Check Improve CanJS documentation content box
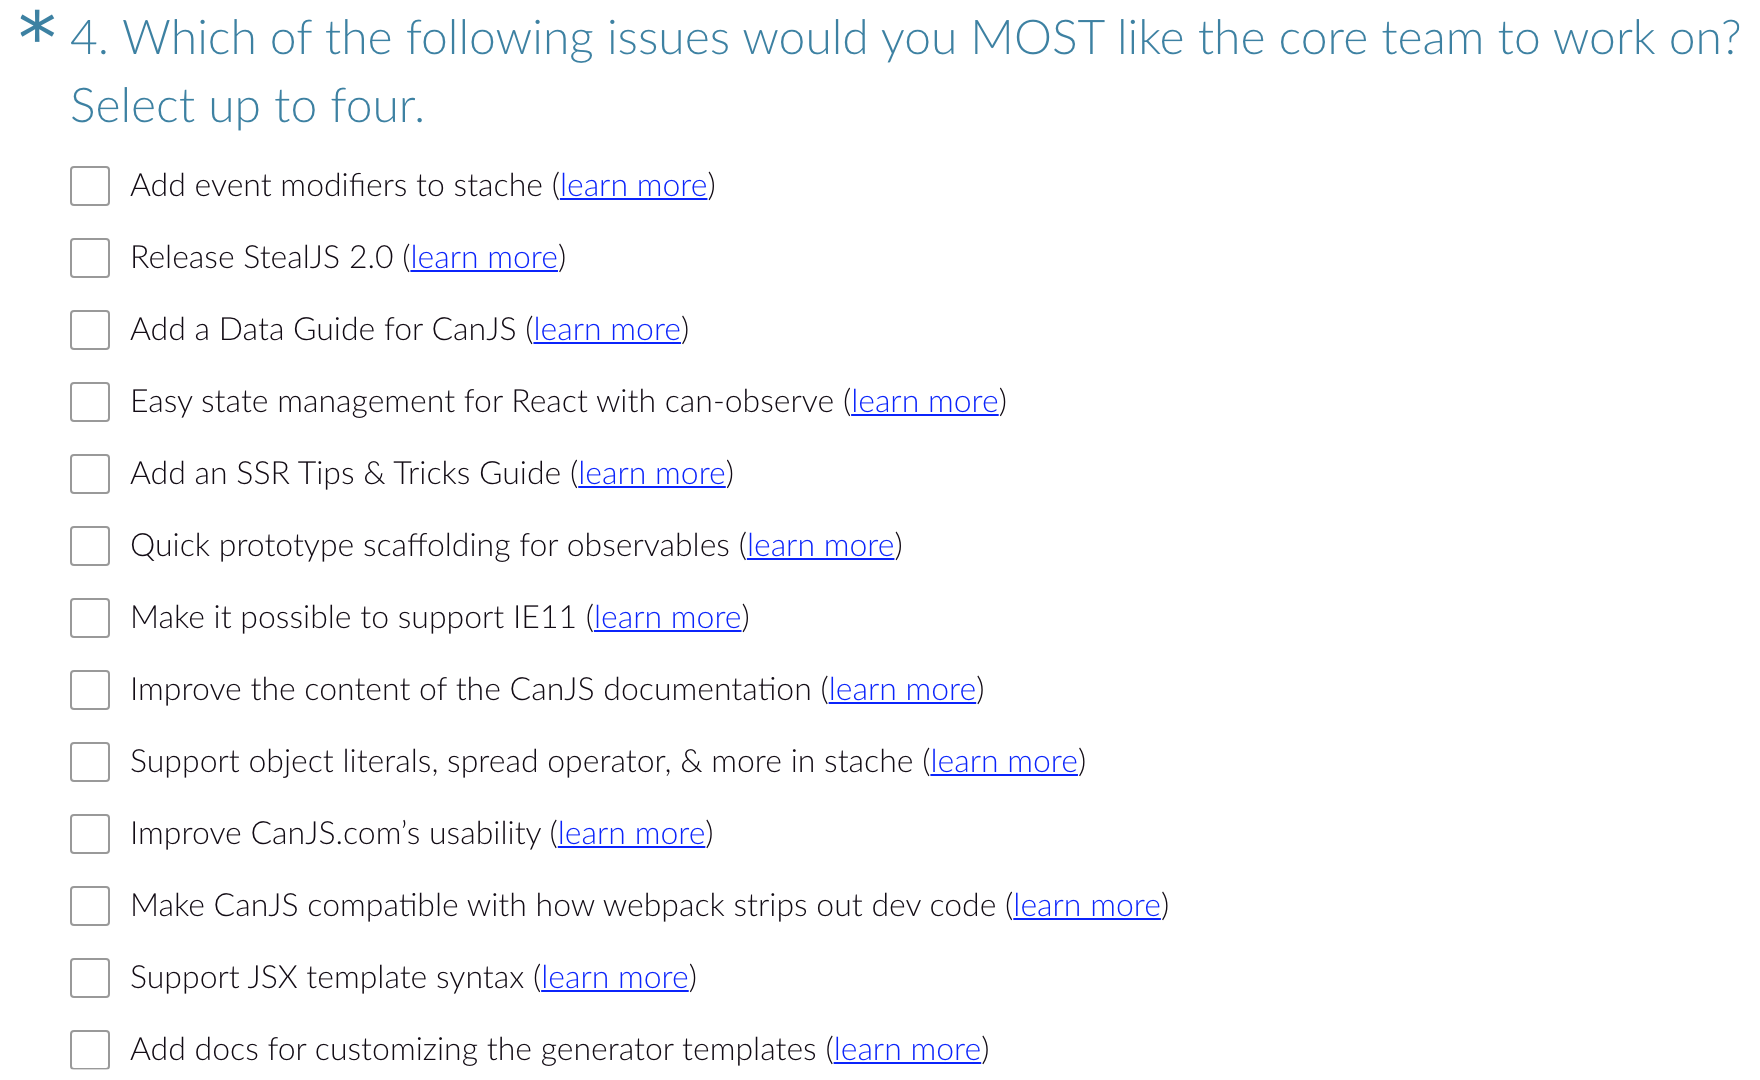Image resolution: width=1760 pixels, height=1080 pixels. pos(90,690)
